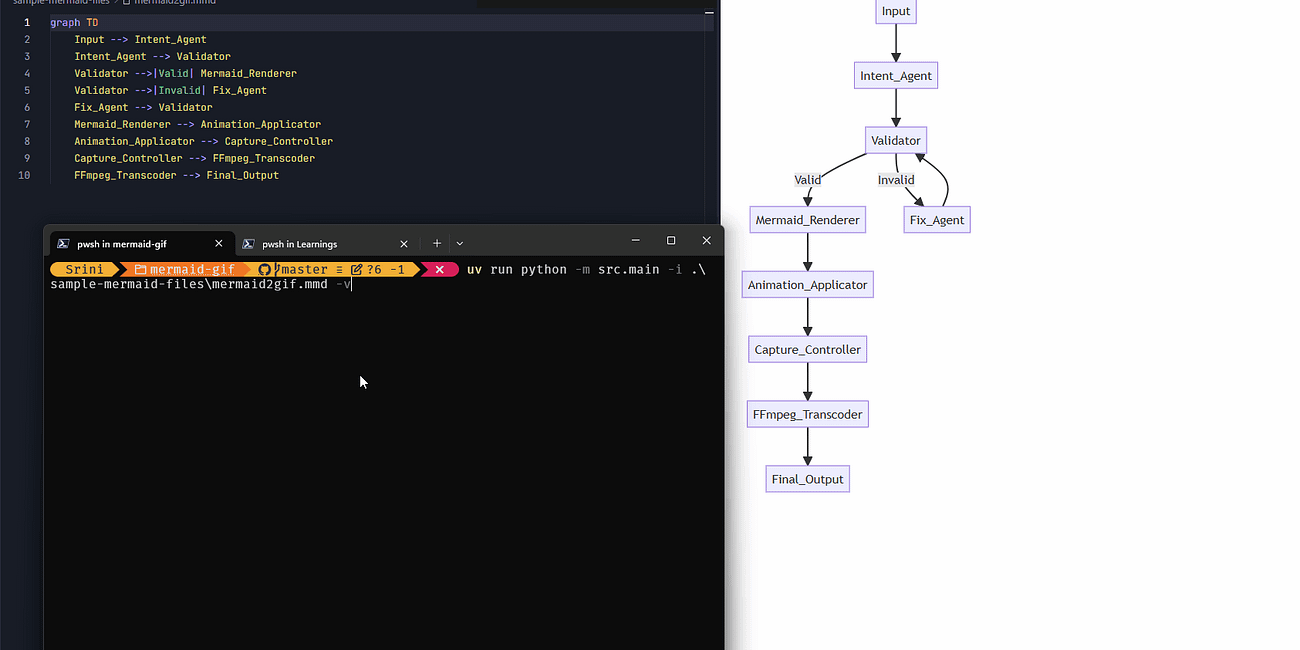Click the pencil edit icon in prompt
The image size is (1300, 650).
click(357, 270)
